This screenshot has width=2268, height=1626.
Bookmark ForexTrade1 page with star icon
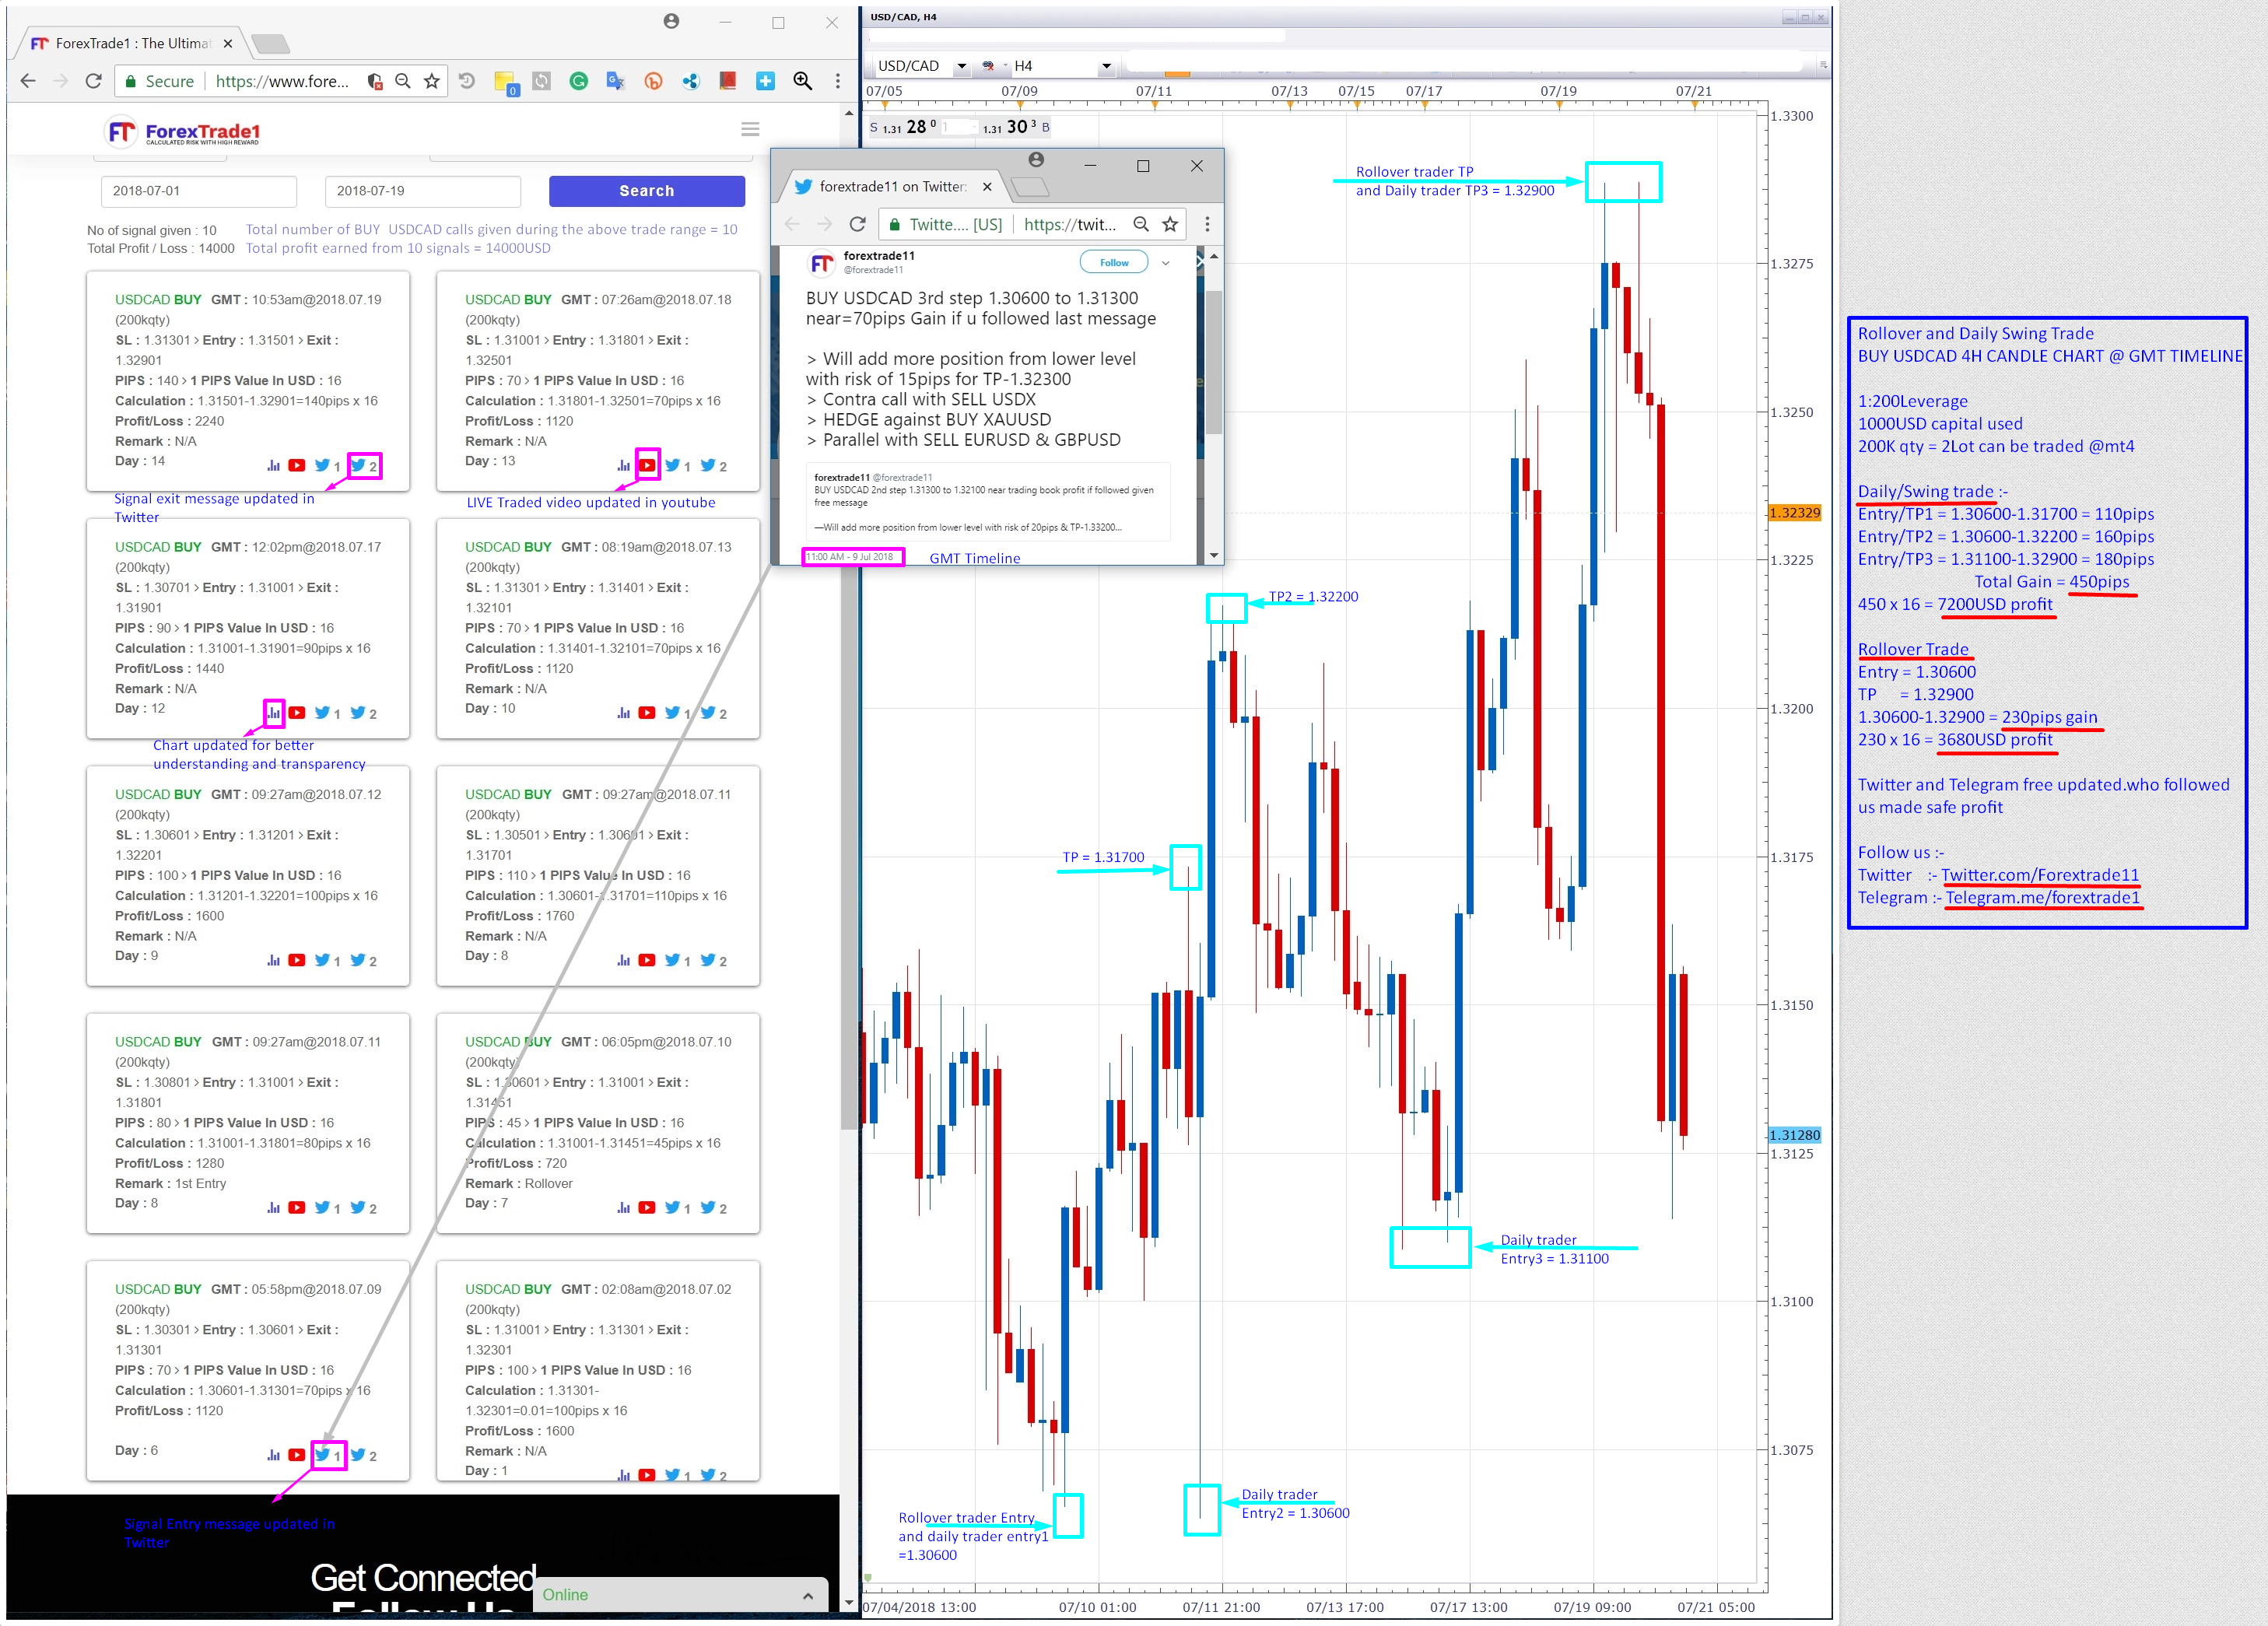point(432,82)
